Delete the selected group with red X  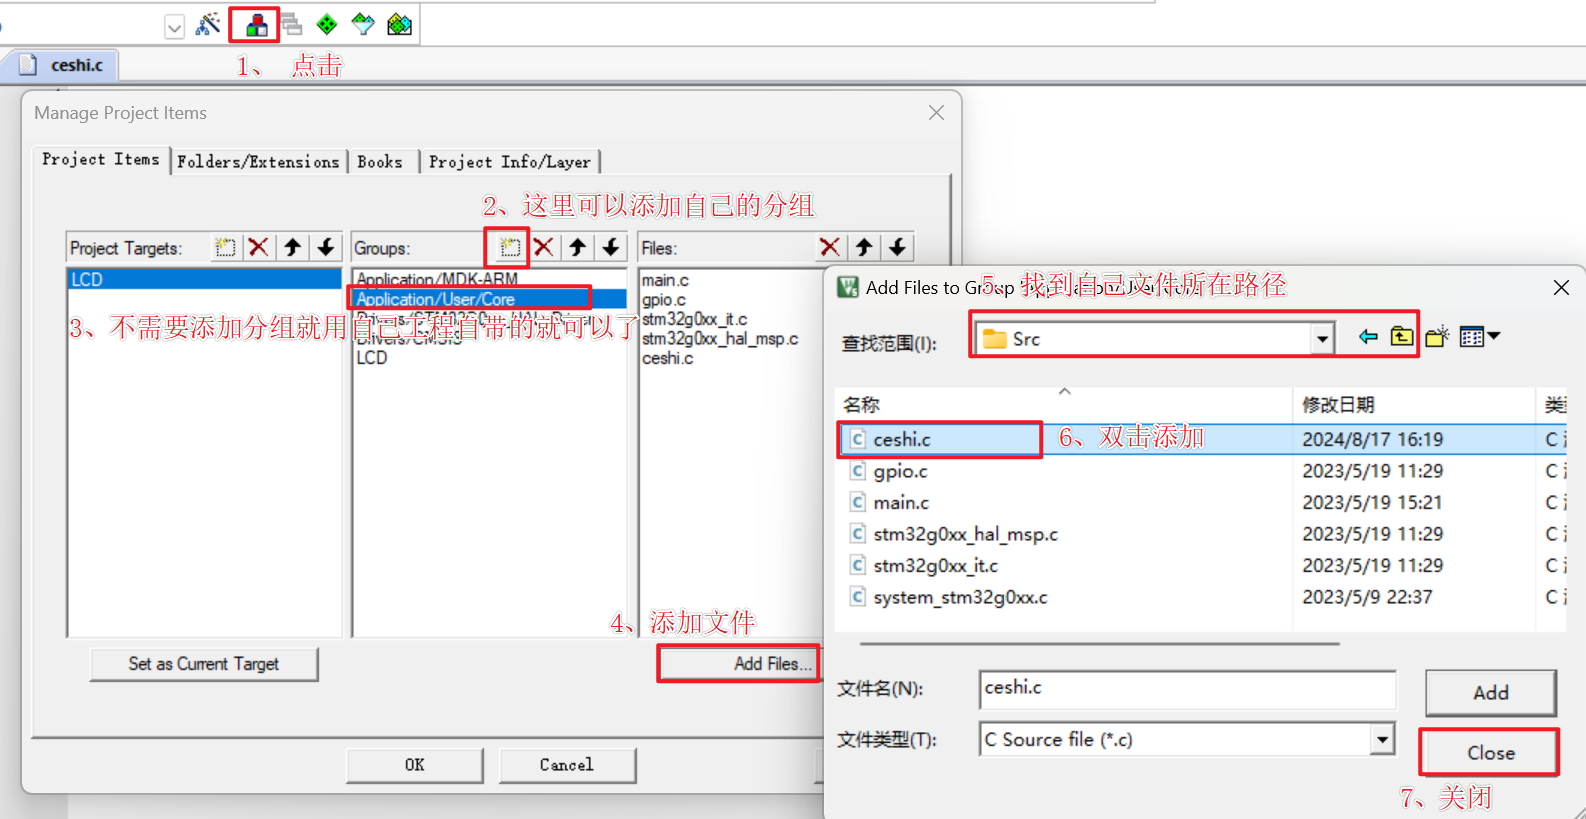(x=544, y=247)
